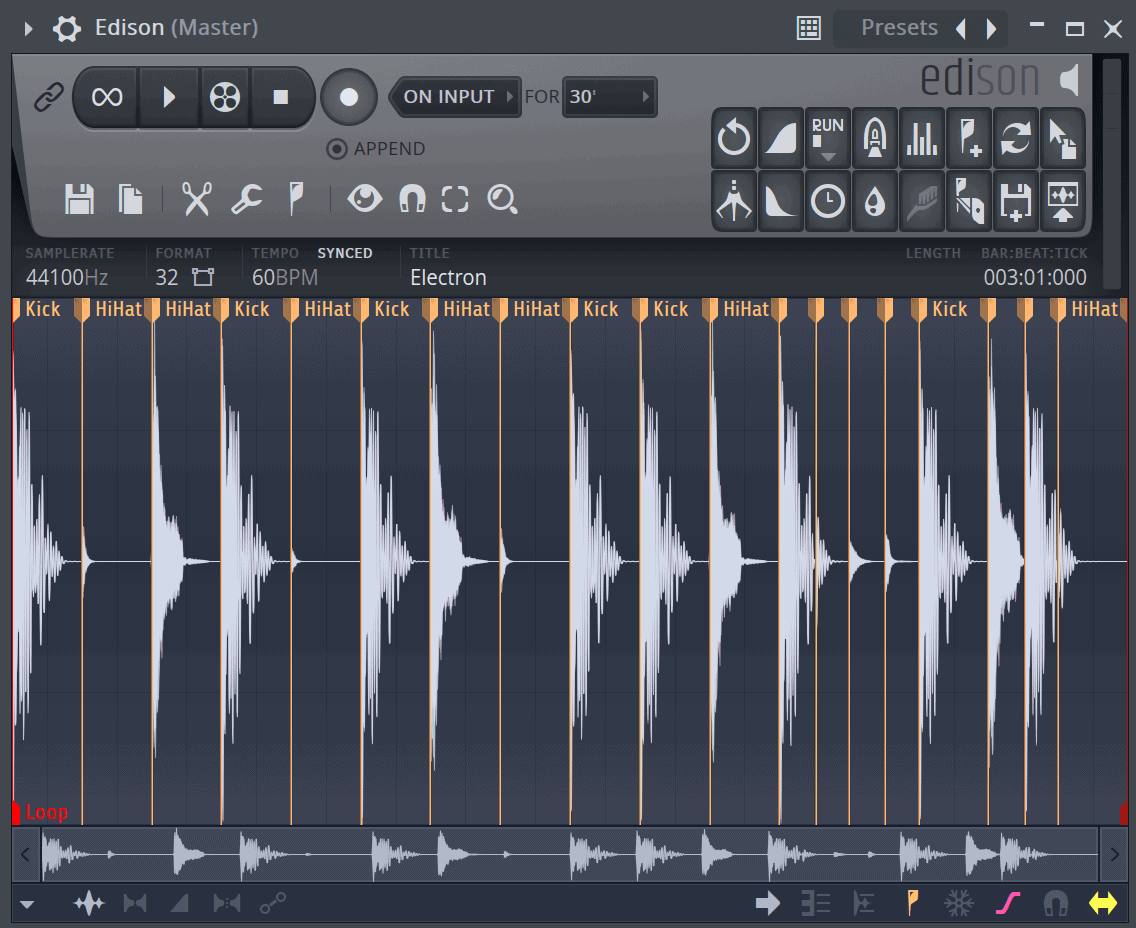Toggle the pink slide curve option

[1008, 903]
